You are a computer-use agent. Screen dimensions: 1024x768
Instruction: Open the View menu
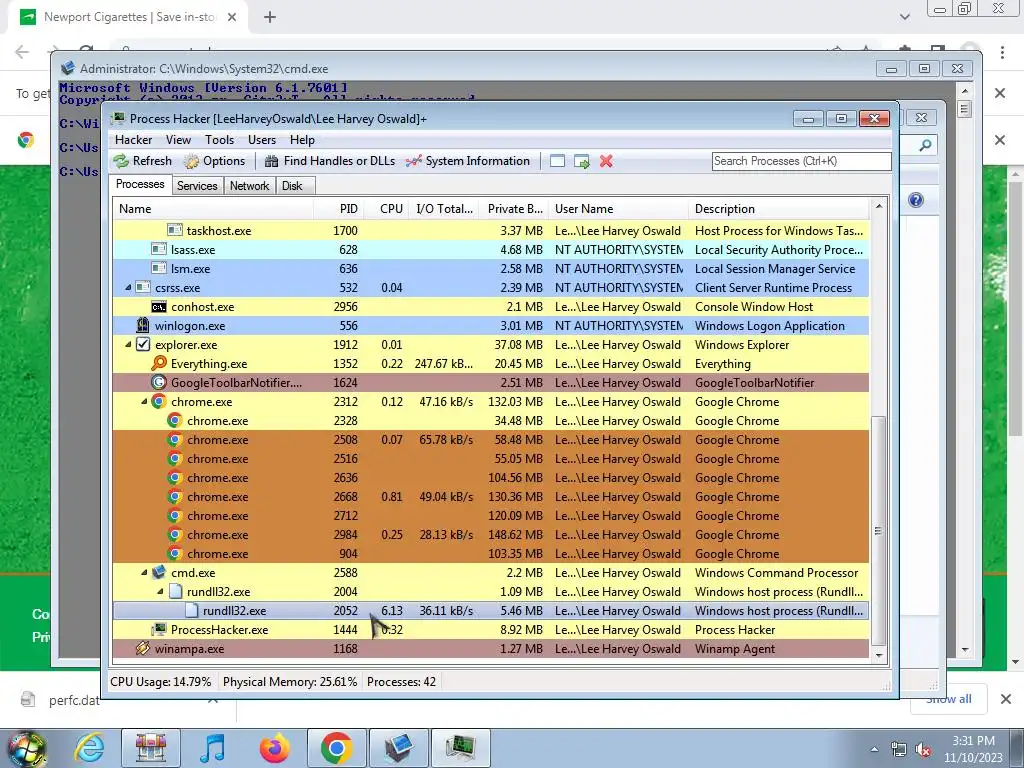pyautogui.click(x=178, y=140)
